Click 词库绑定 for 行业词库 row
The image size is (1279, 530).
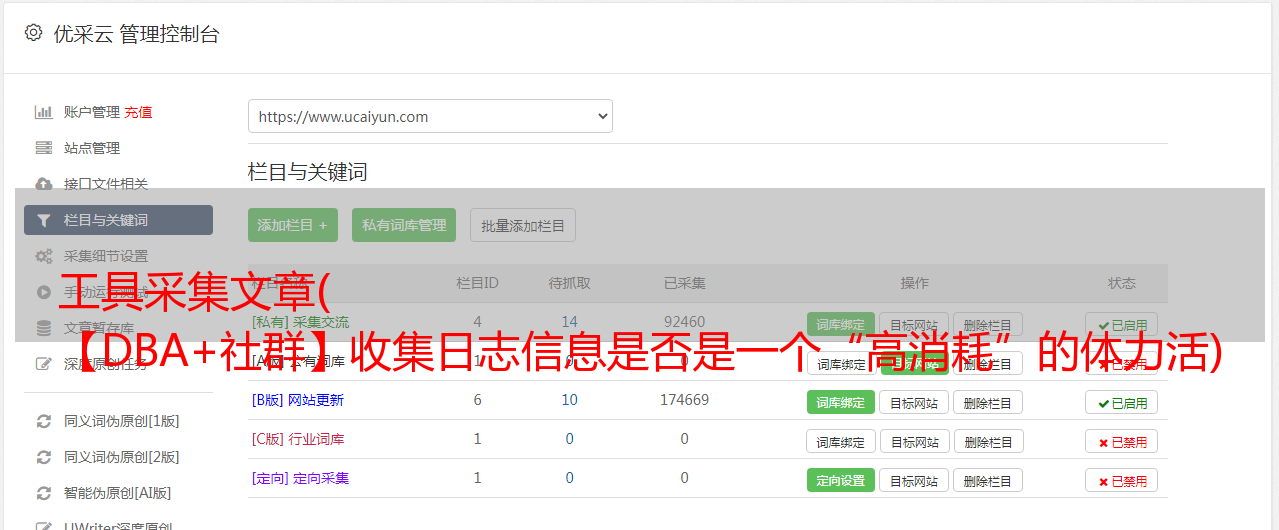[841, 441]
